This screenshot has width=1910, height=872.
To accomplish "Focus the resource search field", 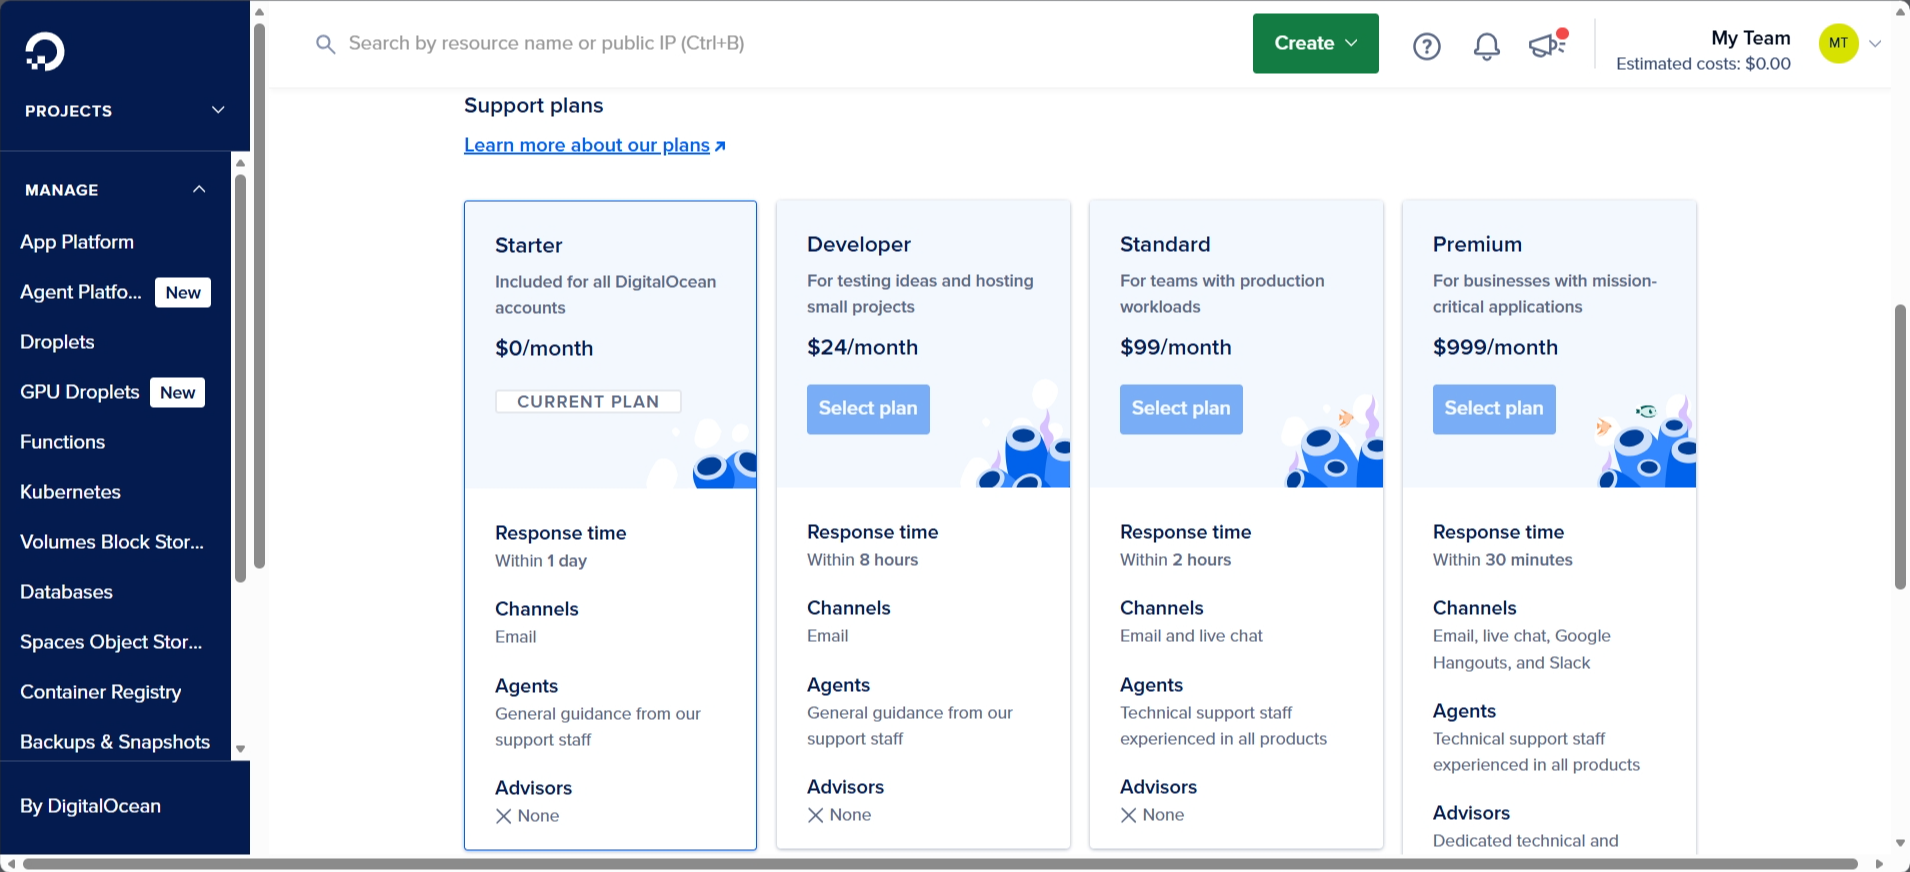I will pos(546,44).
